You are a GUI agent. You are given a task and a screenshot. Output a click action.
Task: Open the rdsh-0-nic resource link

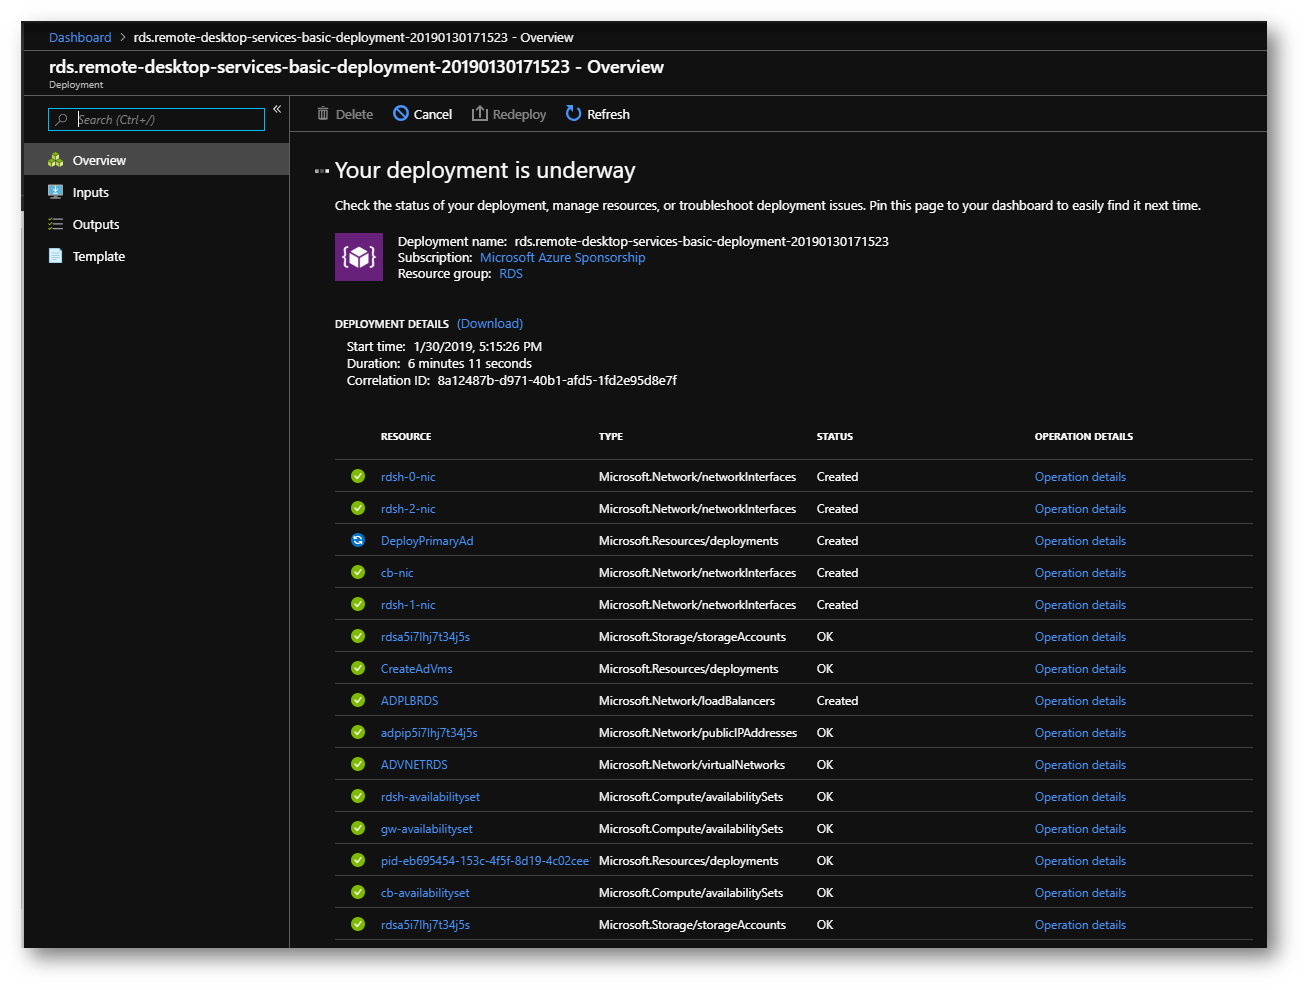point(408,477)
